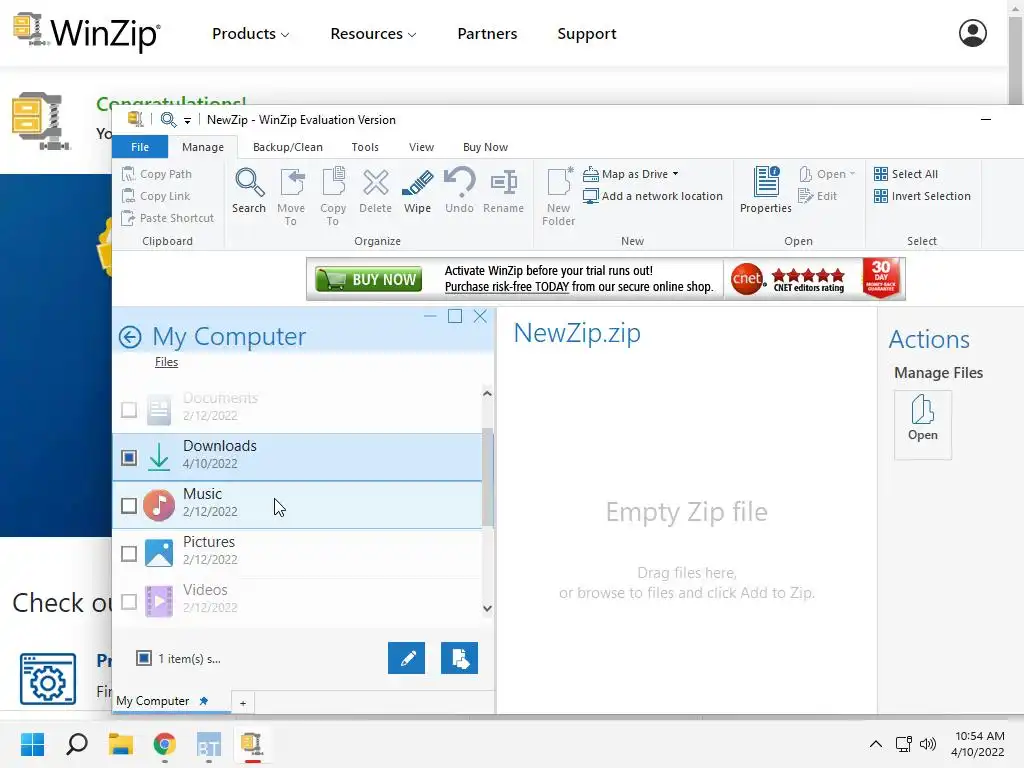Click the green BUY NOW button
Screen dimensions: 1024x768
[x=368, y=280]
